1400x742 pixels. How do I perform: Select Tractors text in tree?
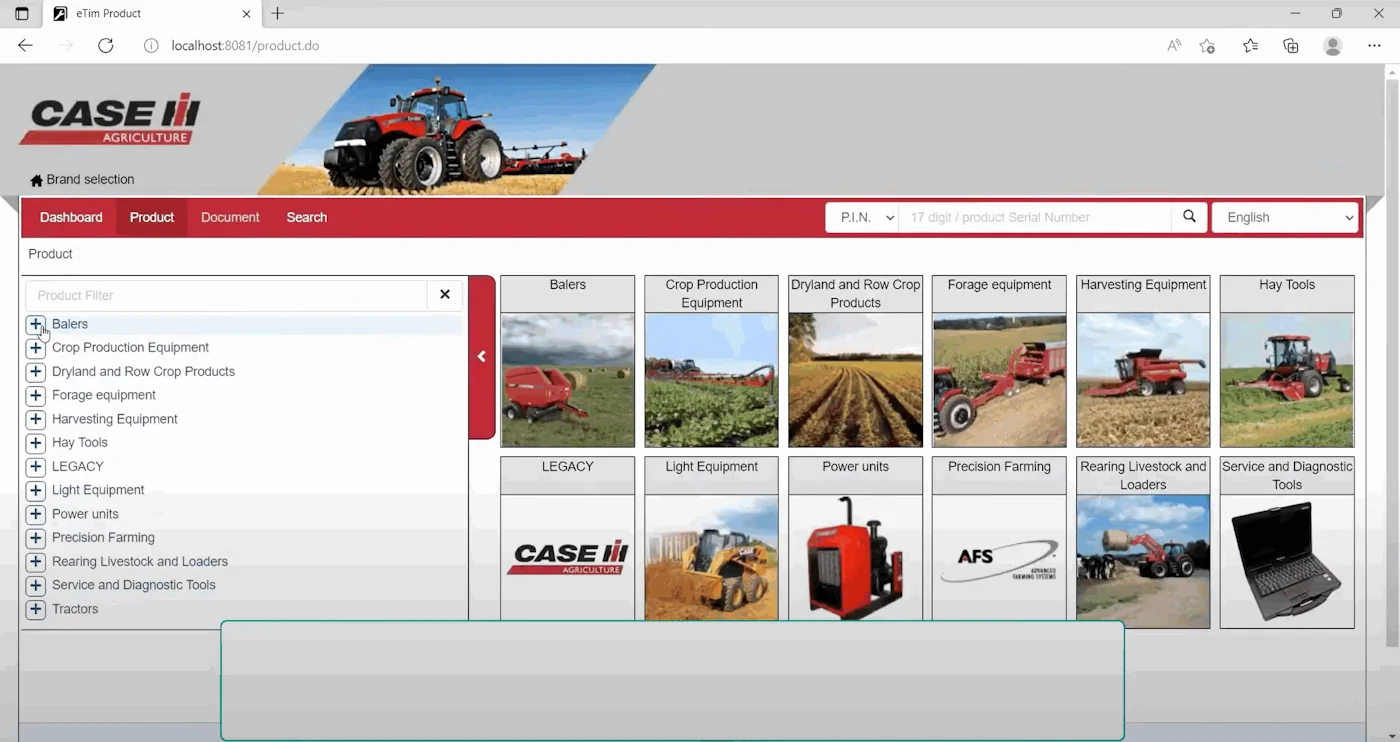75,609
